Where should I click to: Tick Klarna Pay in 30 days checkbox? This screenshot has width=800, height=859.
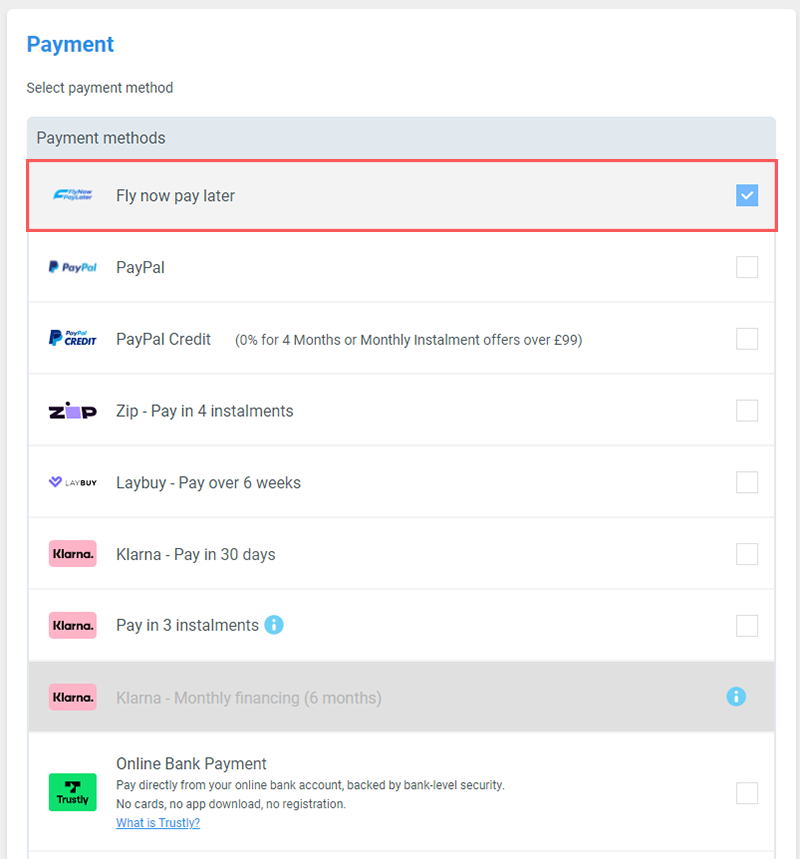point(747,554)
